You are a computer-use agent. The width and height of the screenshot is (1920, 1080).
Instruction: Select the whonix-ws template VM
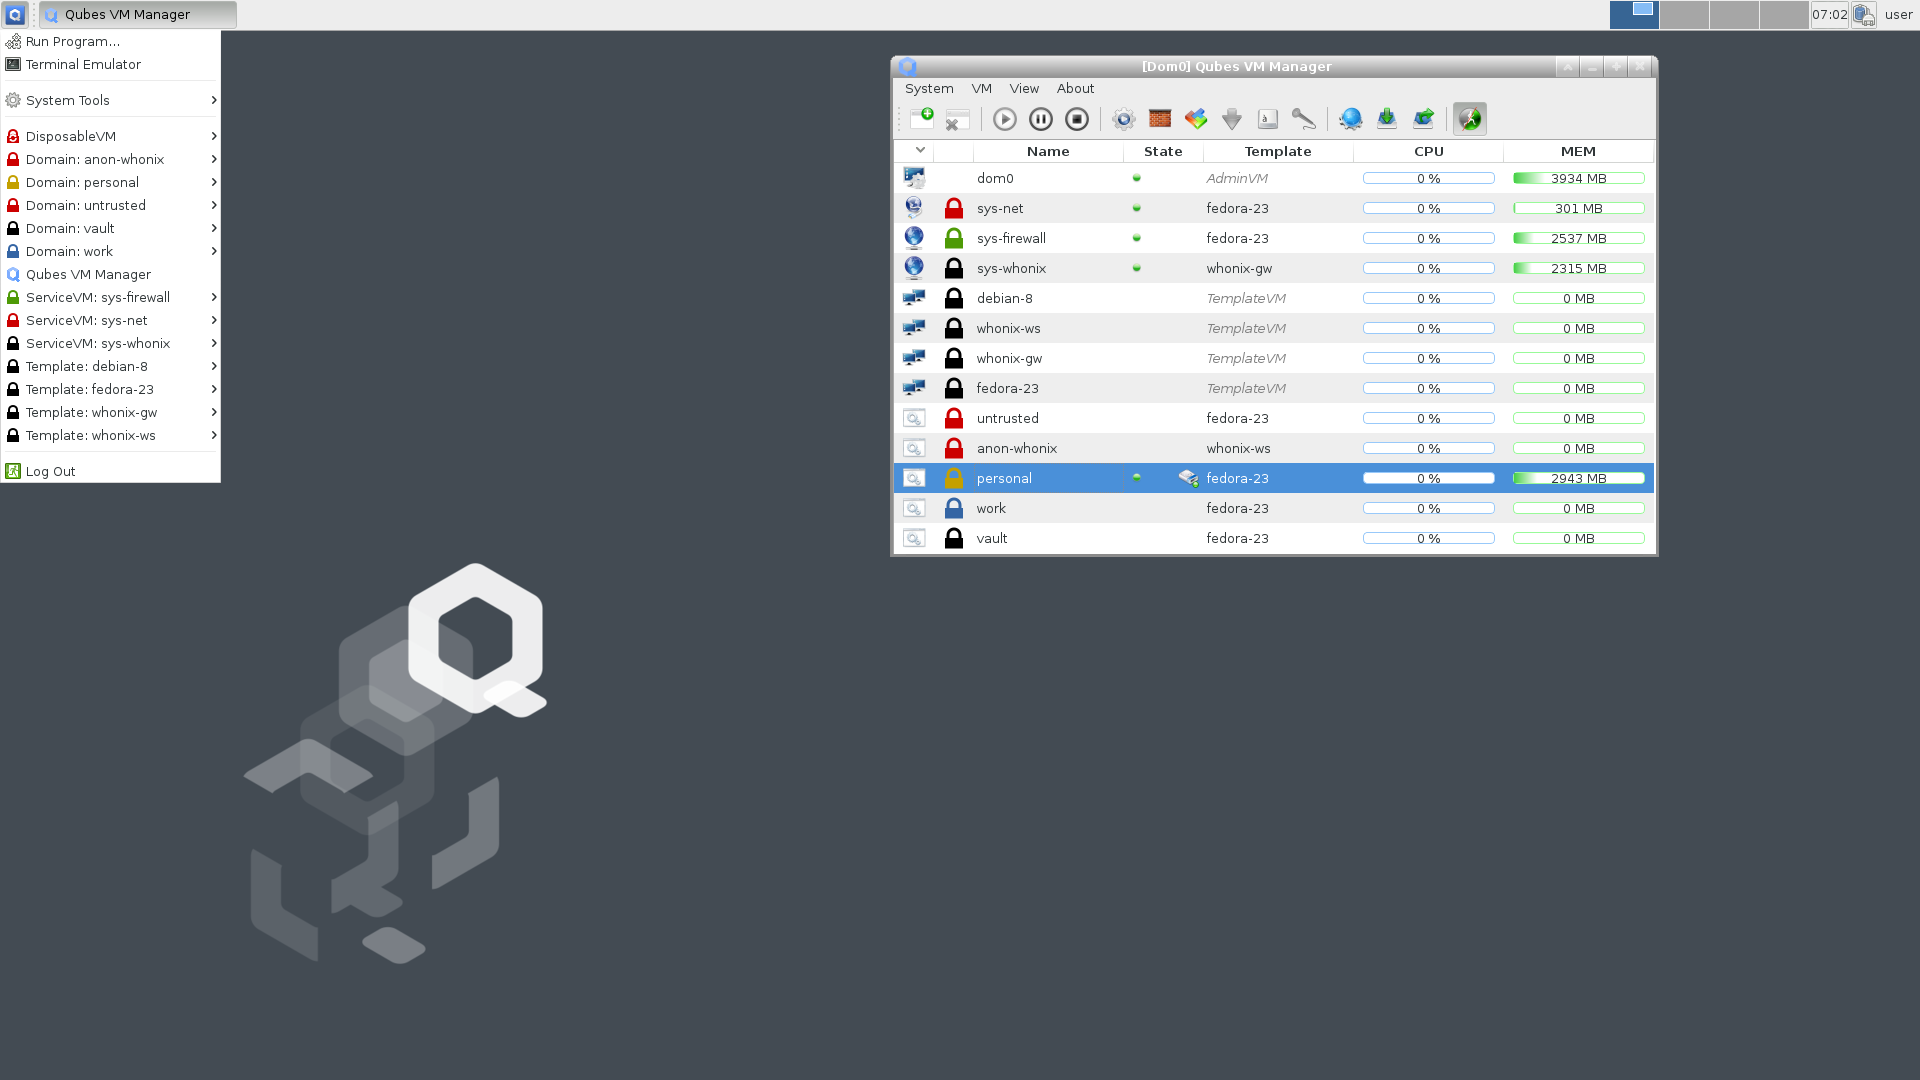(1274, 328)
